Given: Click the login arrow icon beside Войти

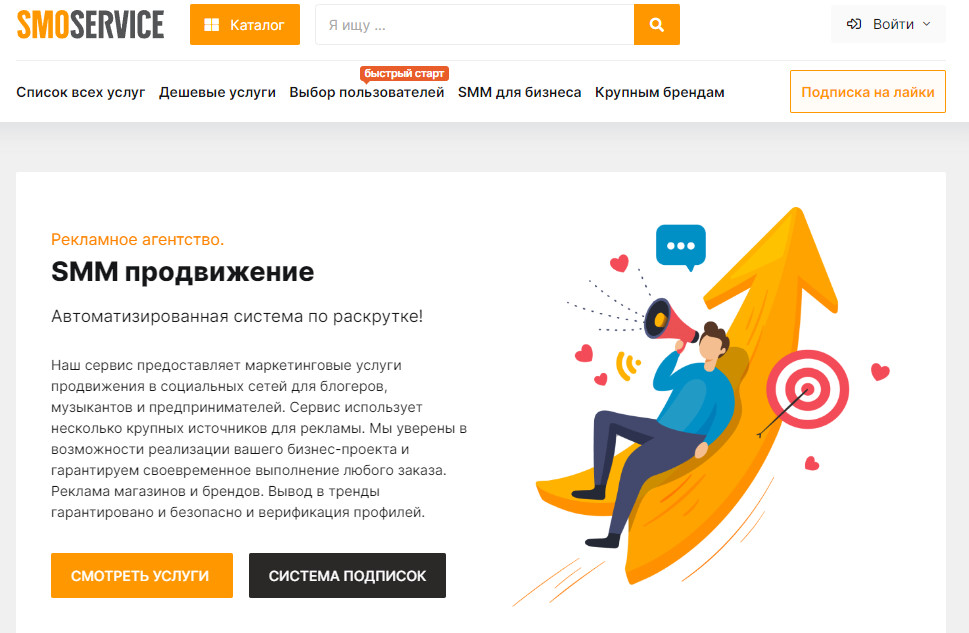Looking at the screenshot, I should (854, 24).
